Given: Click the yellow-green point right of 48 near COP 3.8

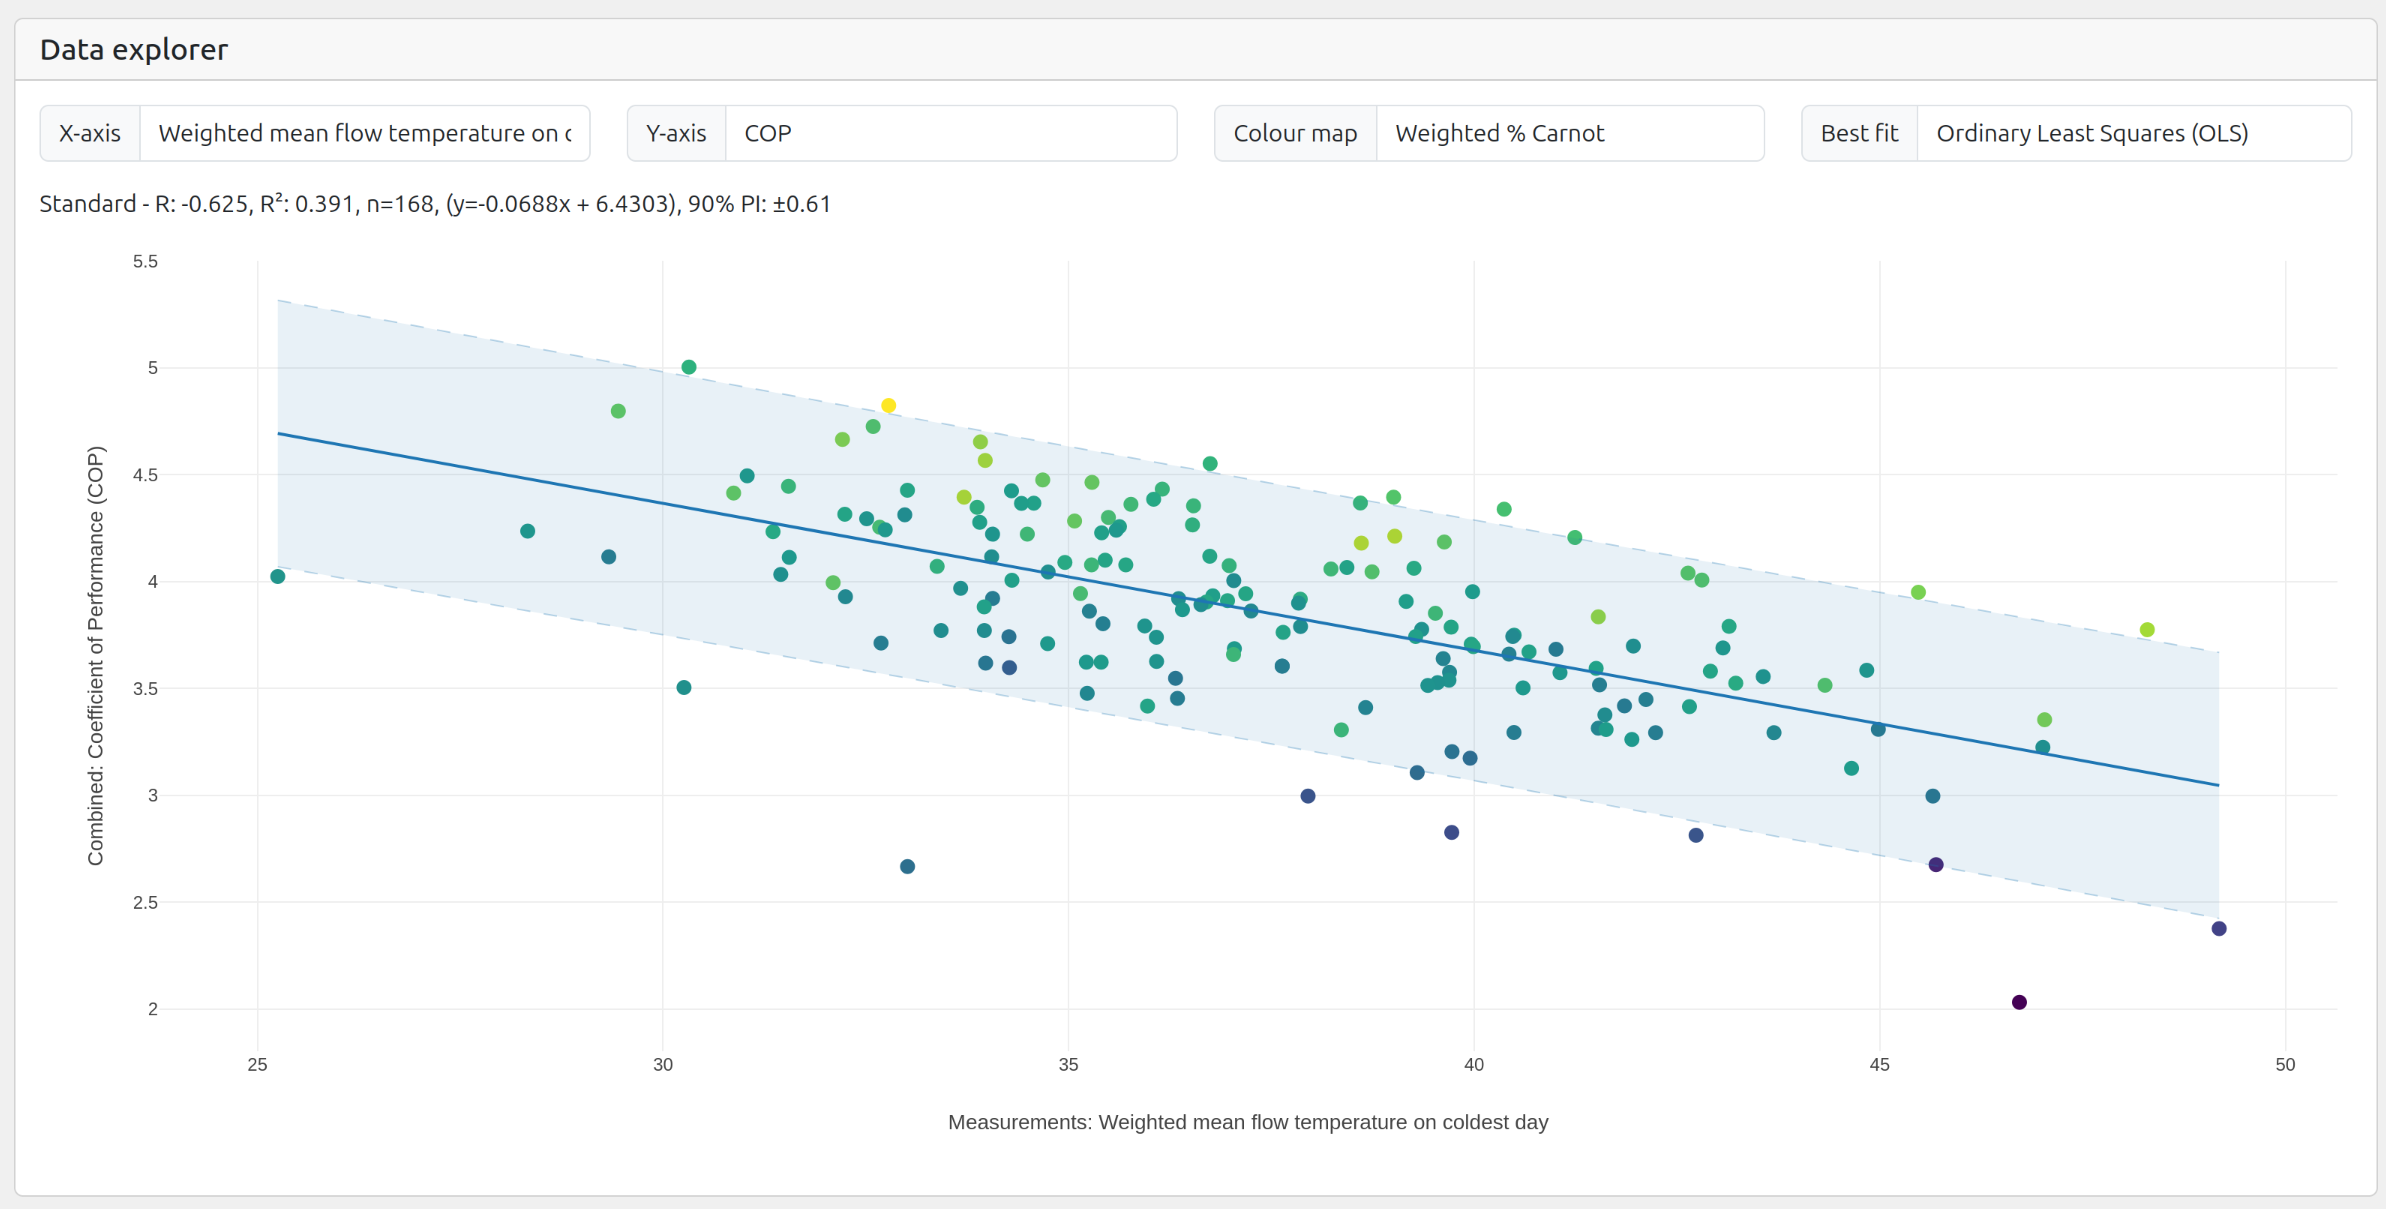Looking at the screenshot, I should (x=2147, y=630).
